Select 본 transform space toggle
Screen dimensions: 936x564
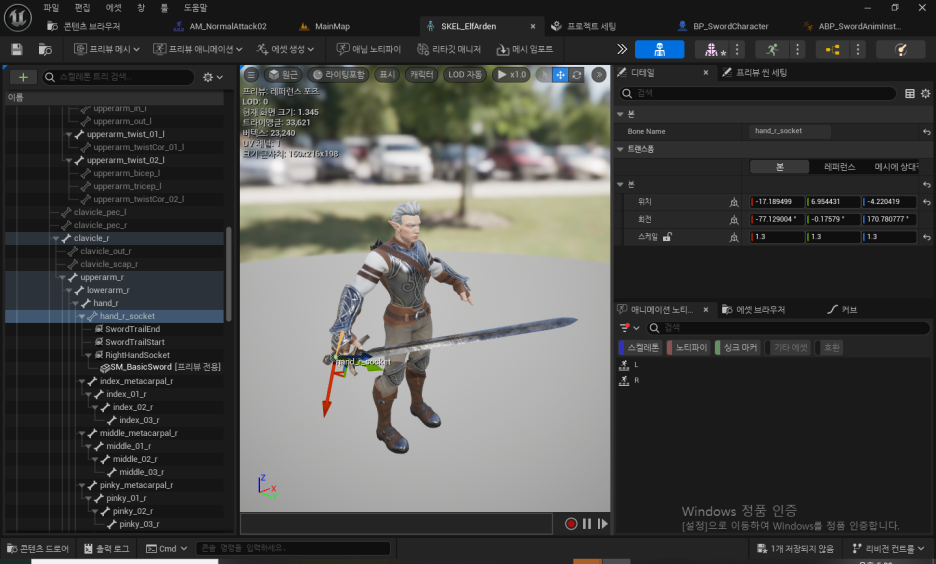pos(780,167)
